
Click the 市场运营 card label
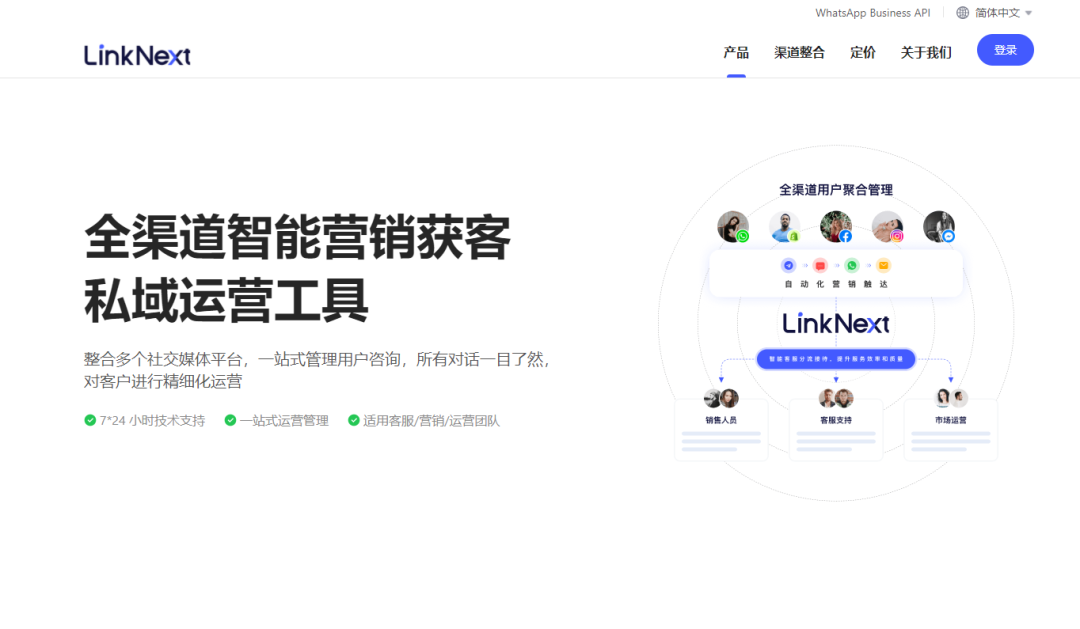click(951, 420)
